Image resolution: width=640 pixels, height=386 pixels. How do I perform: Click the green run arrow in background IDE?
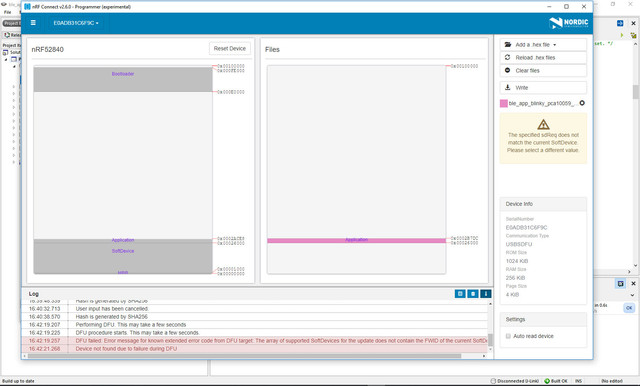(622, 35)
